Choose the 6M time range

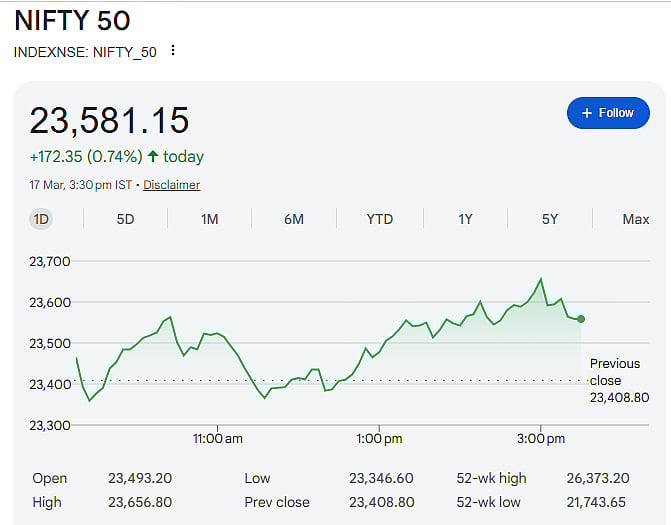tap(294, 219)
